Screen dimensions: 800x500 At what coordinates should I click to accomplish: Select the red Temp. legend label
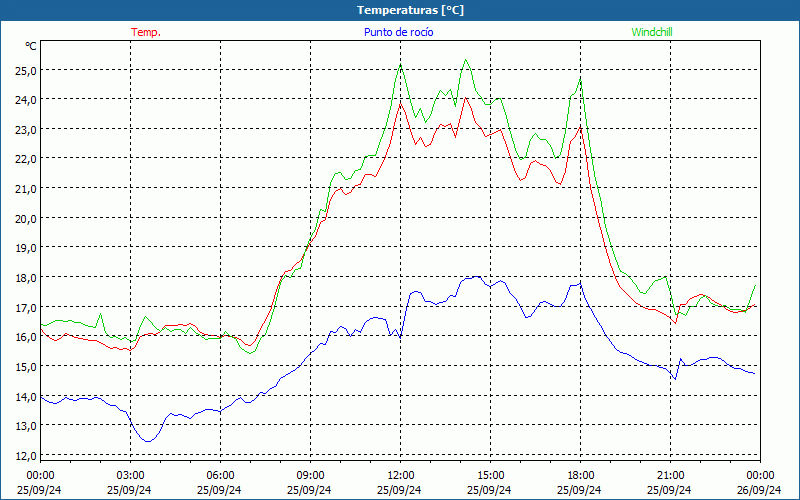[x=146, y=32]
